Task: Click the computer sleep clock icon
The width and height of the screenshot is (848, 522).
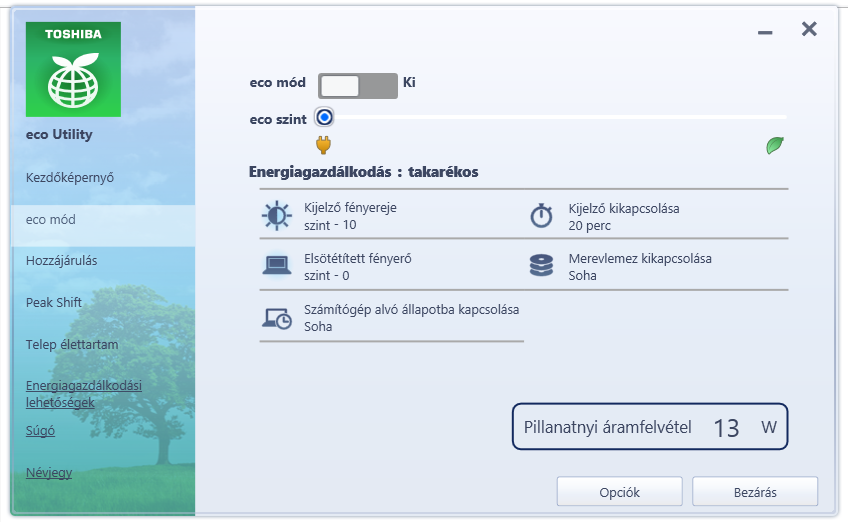Action: tap(277, 317)
